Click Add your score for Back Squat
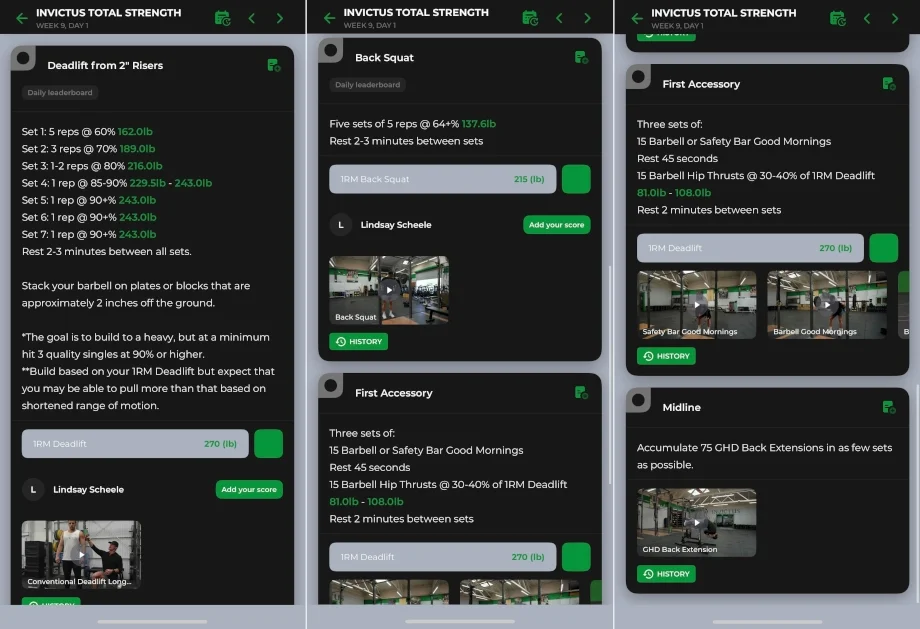The width and height of the screenshot is (920, 629). click(557, 225)
